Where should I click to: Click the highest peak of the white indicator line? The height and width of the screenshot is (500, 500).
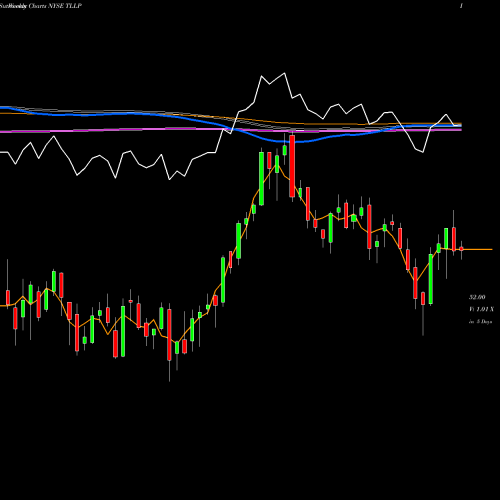pyautogui.click(x=284, y=73)
